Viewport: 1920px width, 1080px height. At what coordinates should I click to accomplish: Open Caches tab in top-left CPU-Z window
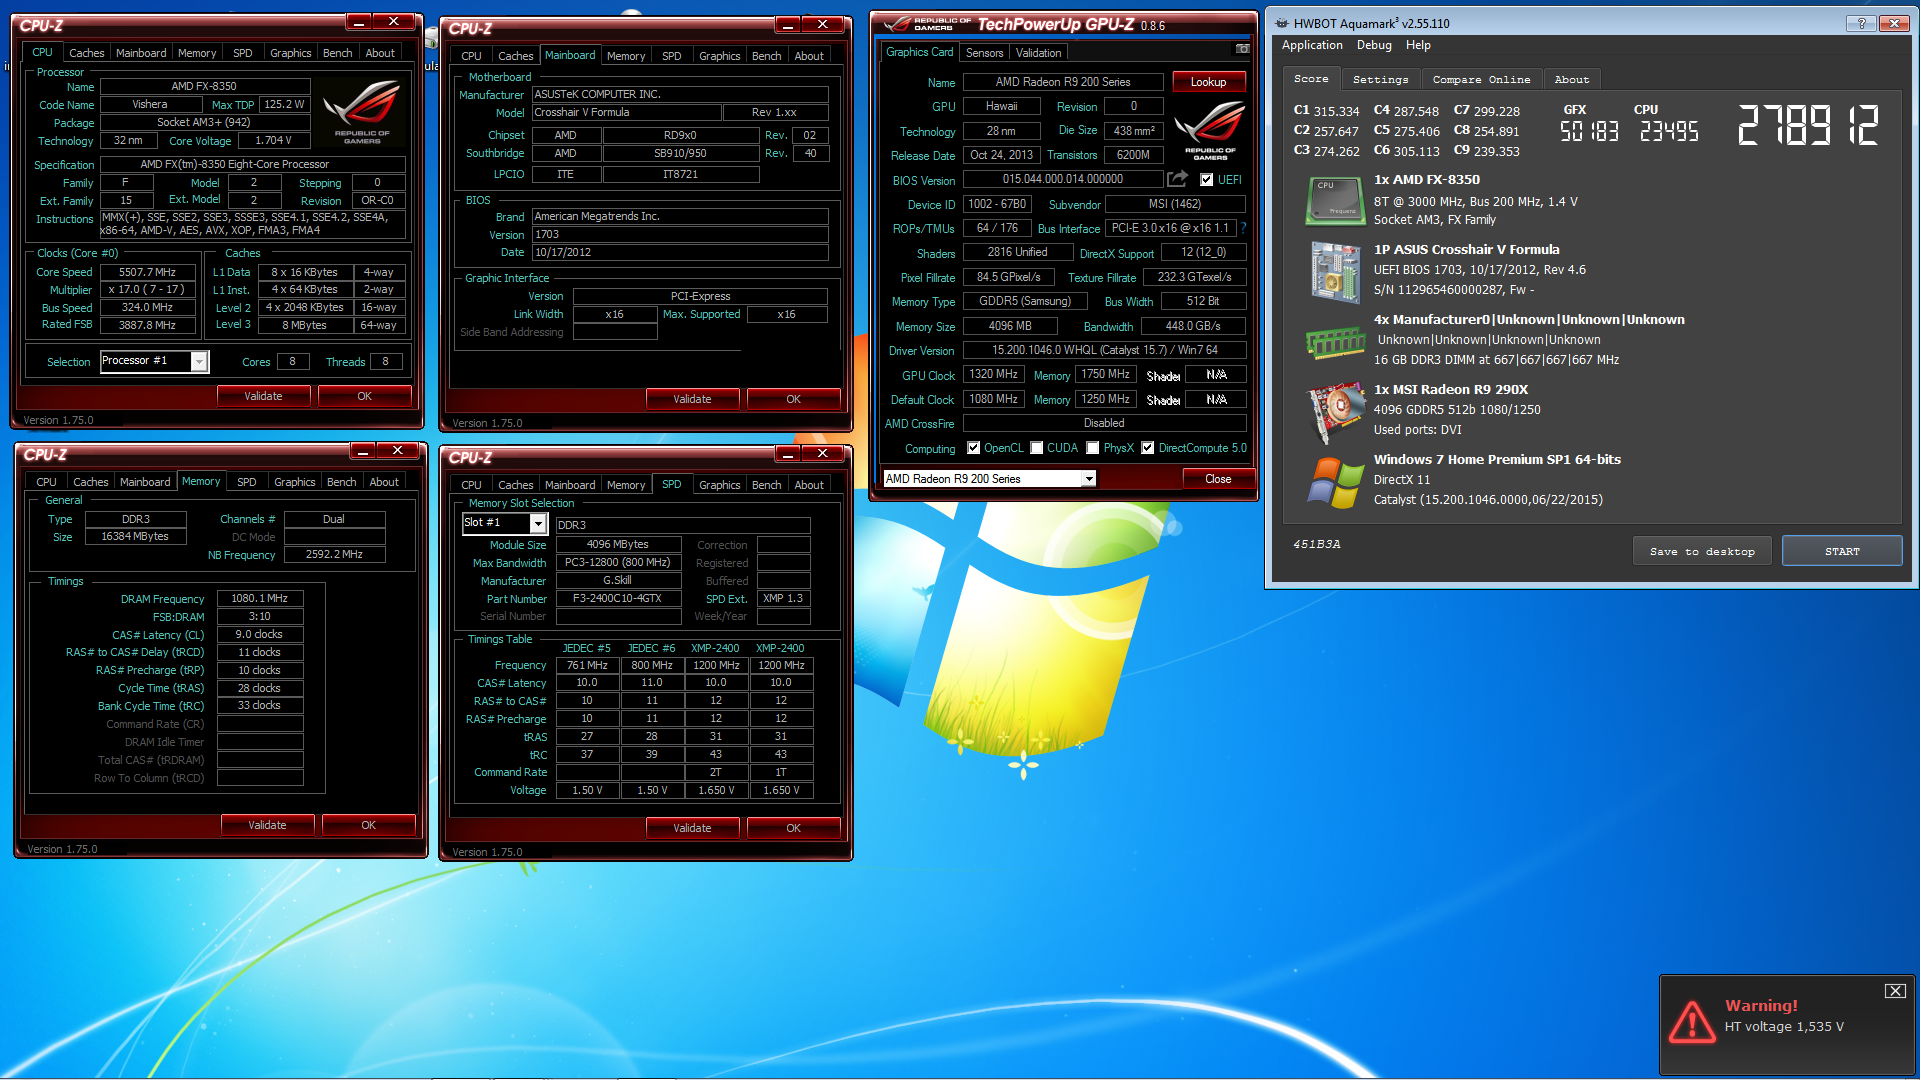click(x=86, y=53)
